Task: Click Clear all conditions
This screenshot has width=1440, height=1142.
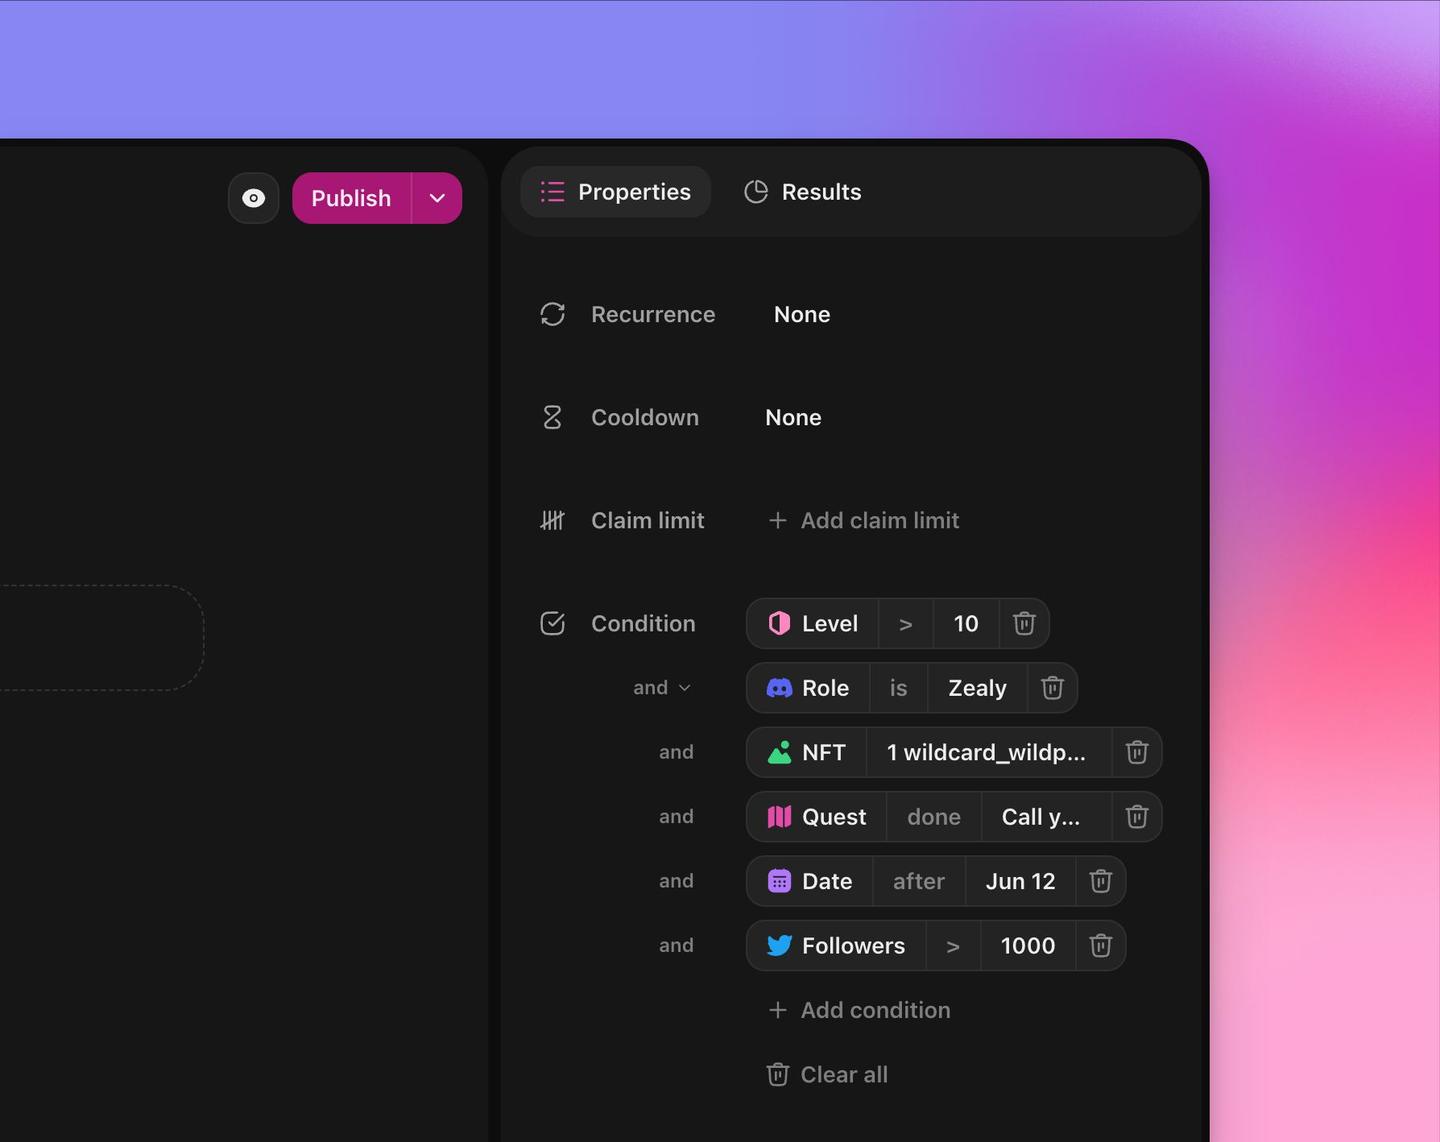Action: pyautogui.click(x=827, y=1074)
